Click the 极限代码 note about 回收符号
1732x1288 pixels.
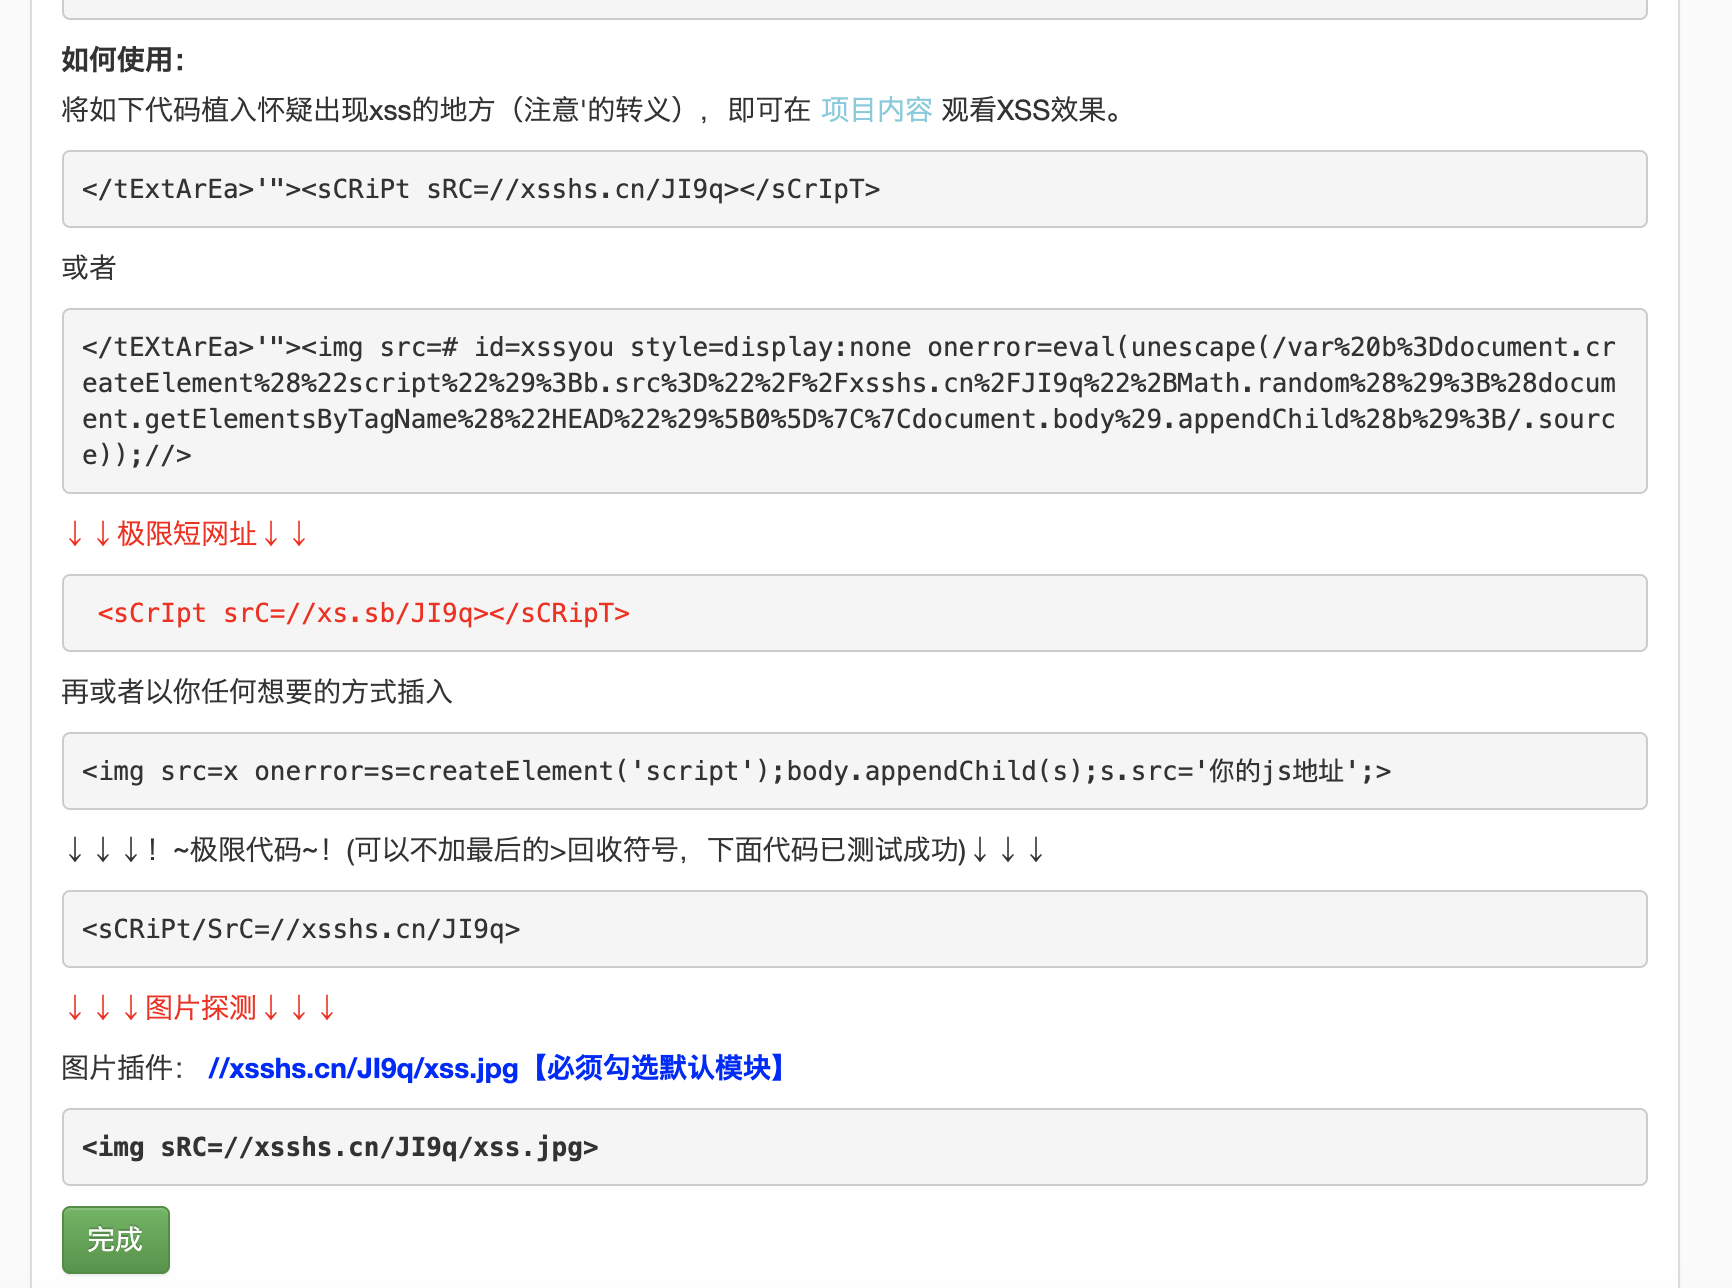pyautogui.click(x=555, y=850)
